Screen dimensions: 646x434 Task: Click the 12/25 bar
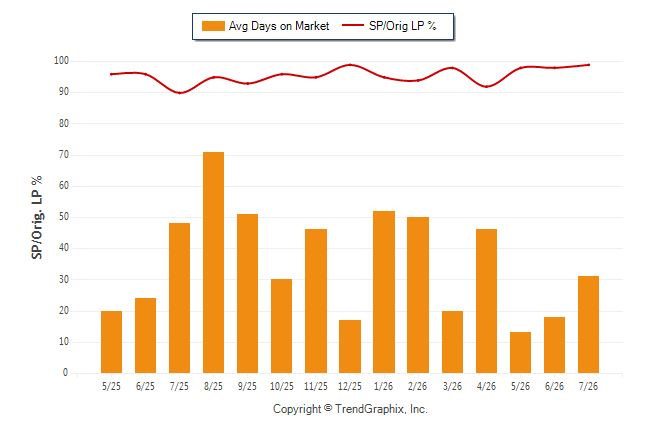click(350, 347)
